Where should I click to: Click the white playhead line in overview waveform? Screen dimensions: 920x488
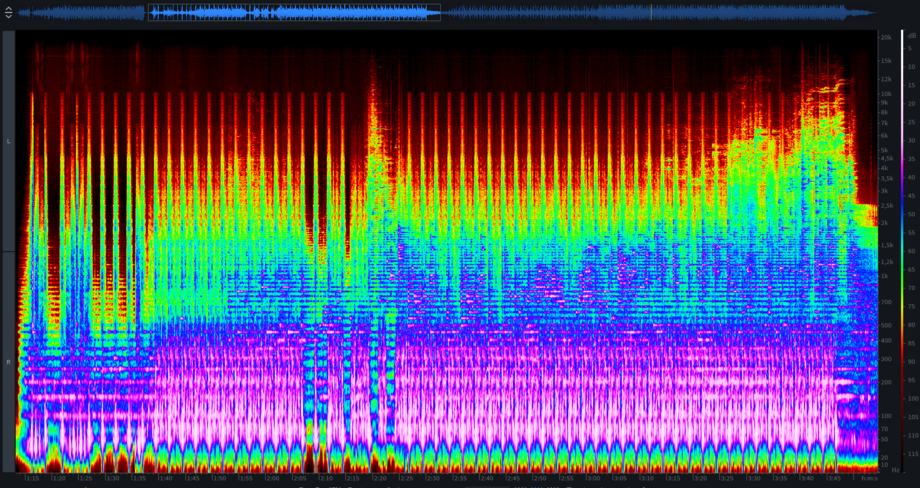652,13
